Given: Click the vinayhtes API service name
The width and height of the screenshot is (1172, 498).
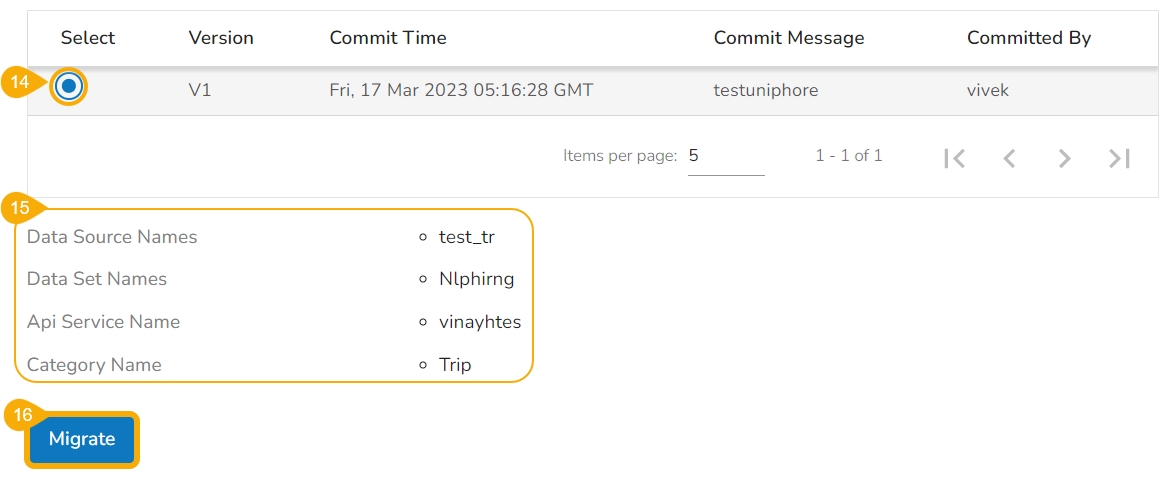Looking at the screenshot, I should pyautogui.click(x=480, y=322).
